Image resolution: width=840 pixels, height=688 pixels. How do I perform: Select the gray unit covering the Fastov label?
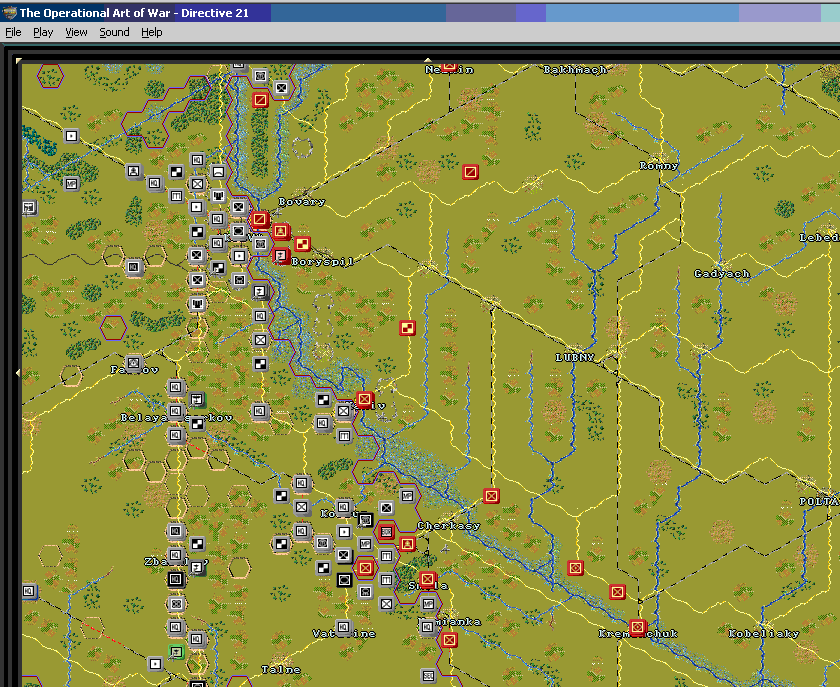pyautogui.click(x=134, y=363)
